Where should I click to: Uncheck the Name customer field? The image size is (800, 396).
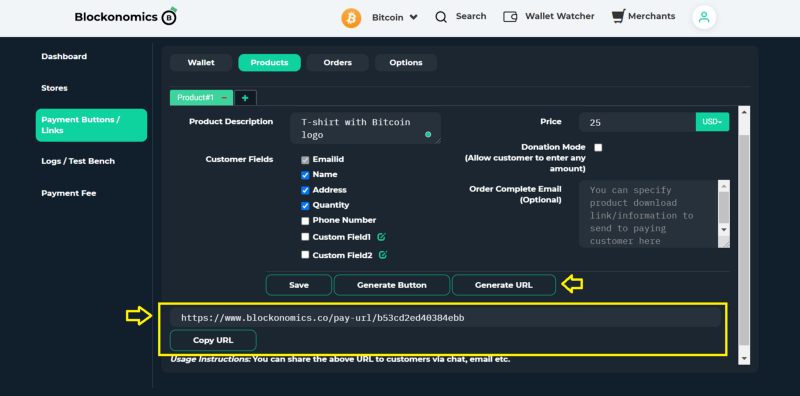click(305, 175)
